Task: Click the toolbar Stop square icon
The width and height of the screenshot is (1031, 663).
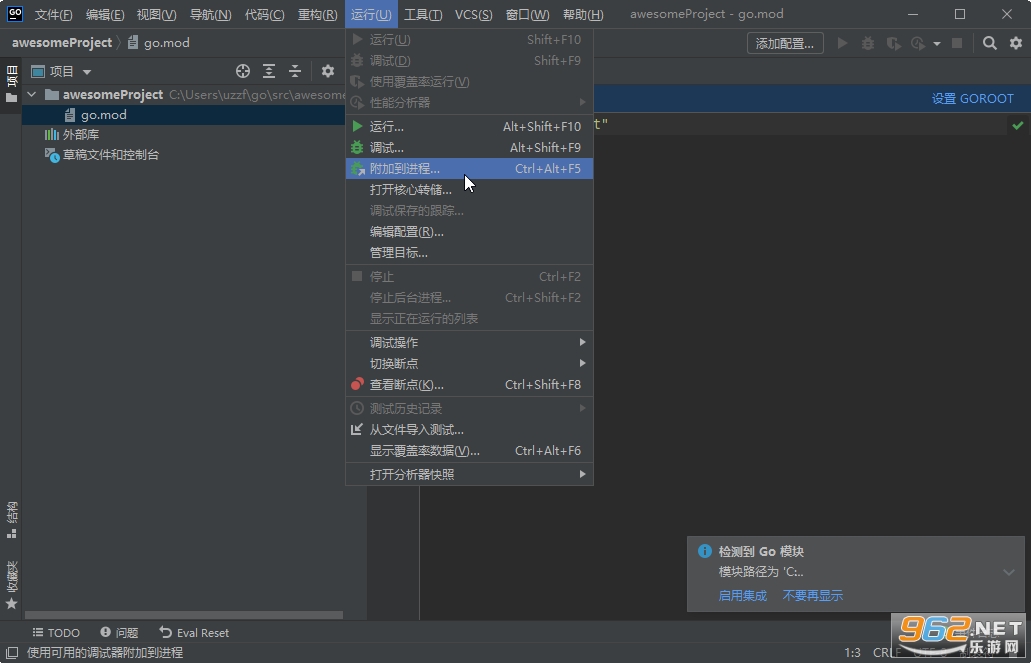Action: 957,43
